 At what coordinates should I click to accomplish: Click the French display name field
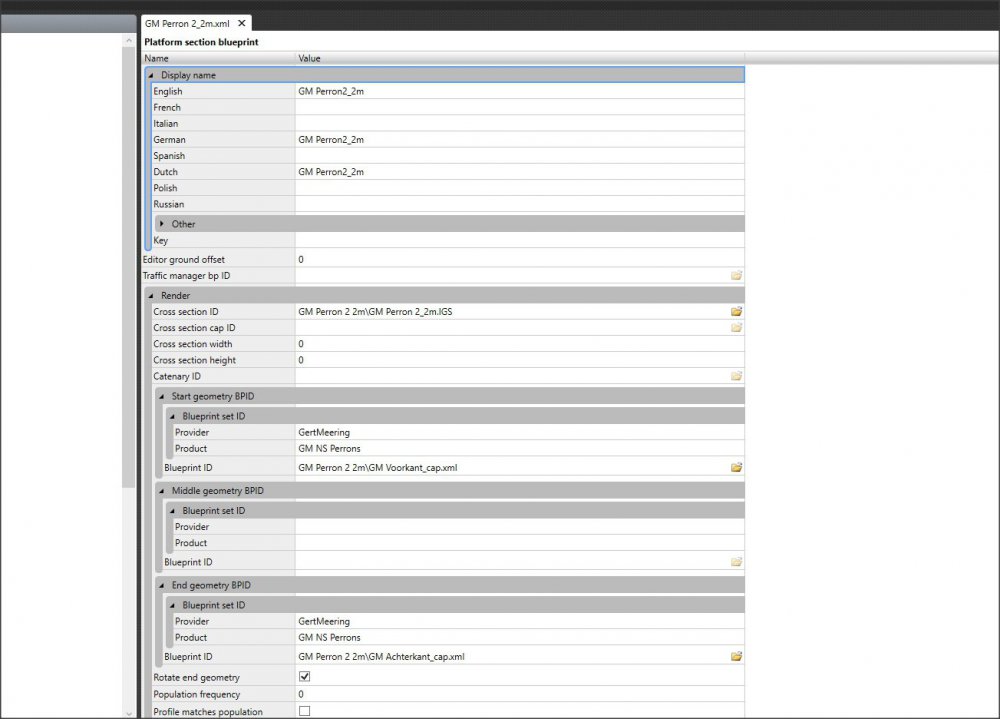pos(518,107)
